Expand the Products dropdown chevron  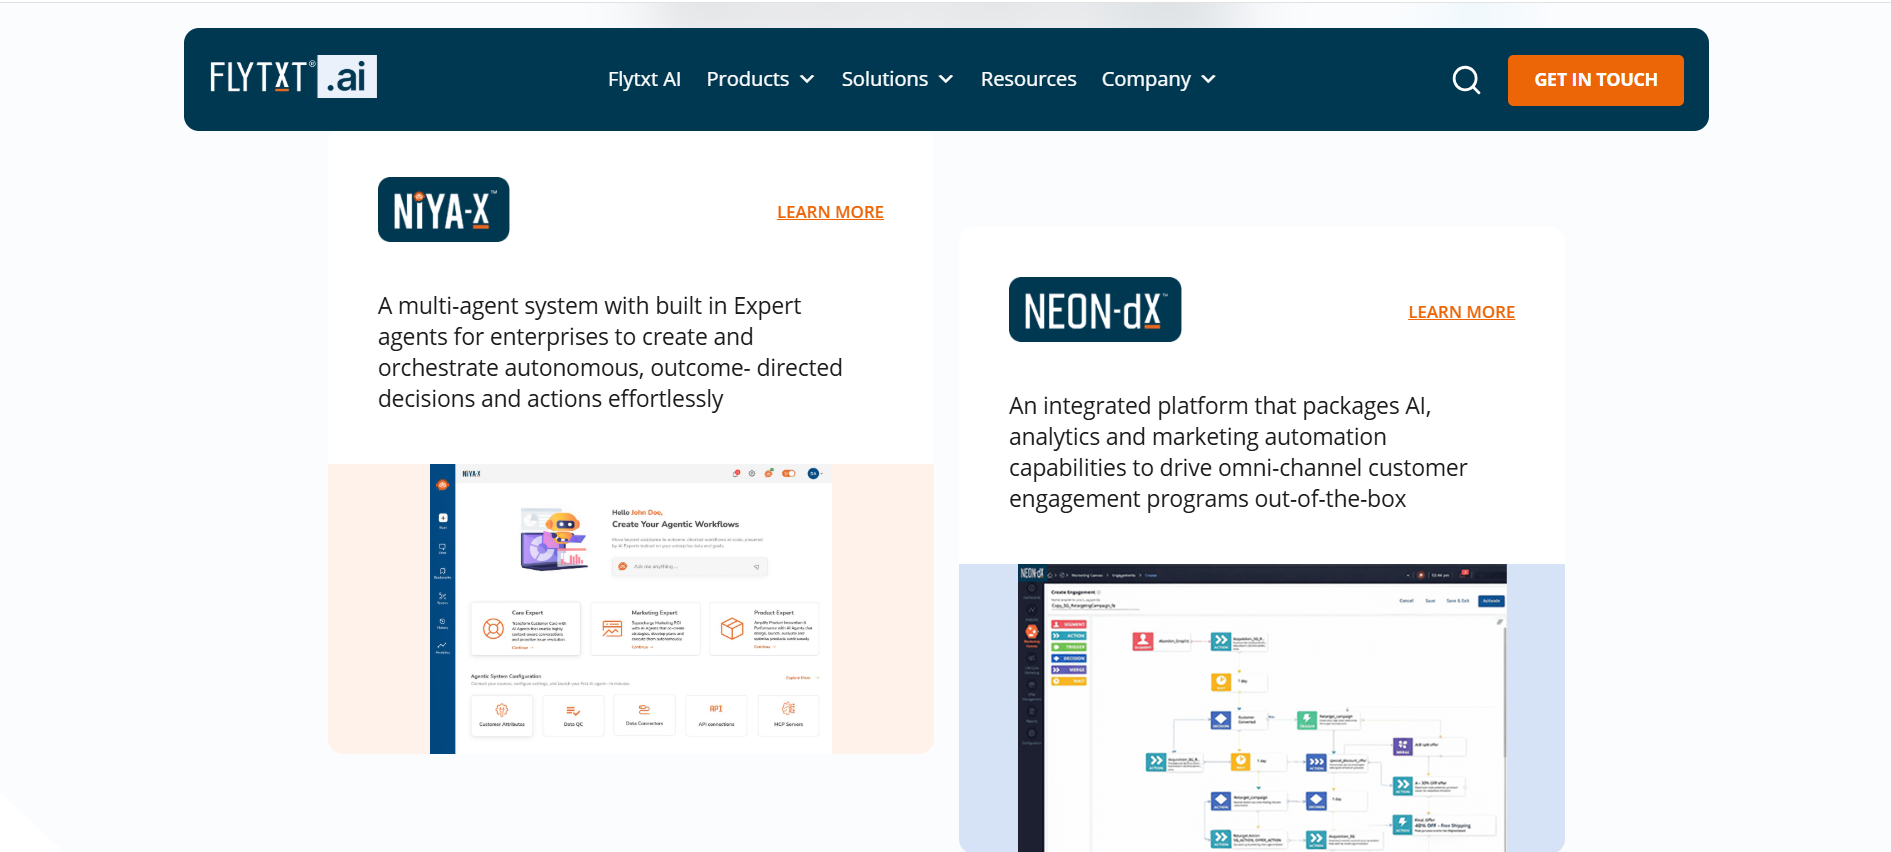pyautogui.click(x=807, y=79)
